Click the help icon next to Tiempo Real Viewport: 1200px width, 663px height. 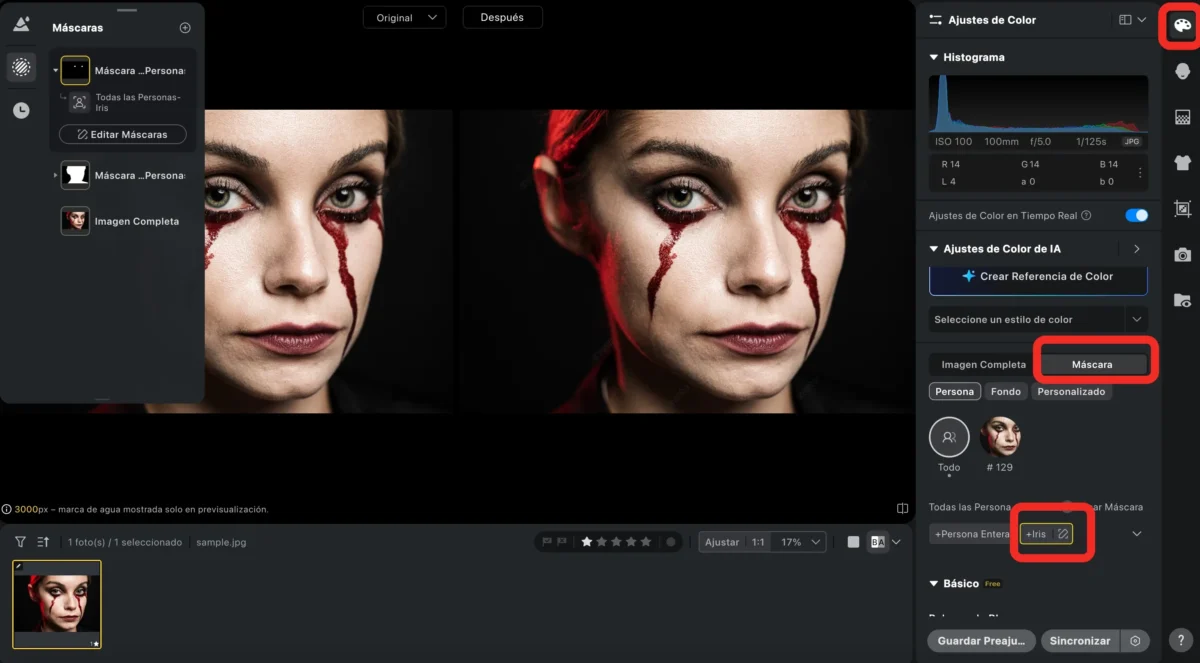coord(1086,215)
